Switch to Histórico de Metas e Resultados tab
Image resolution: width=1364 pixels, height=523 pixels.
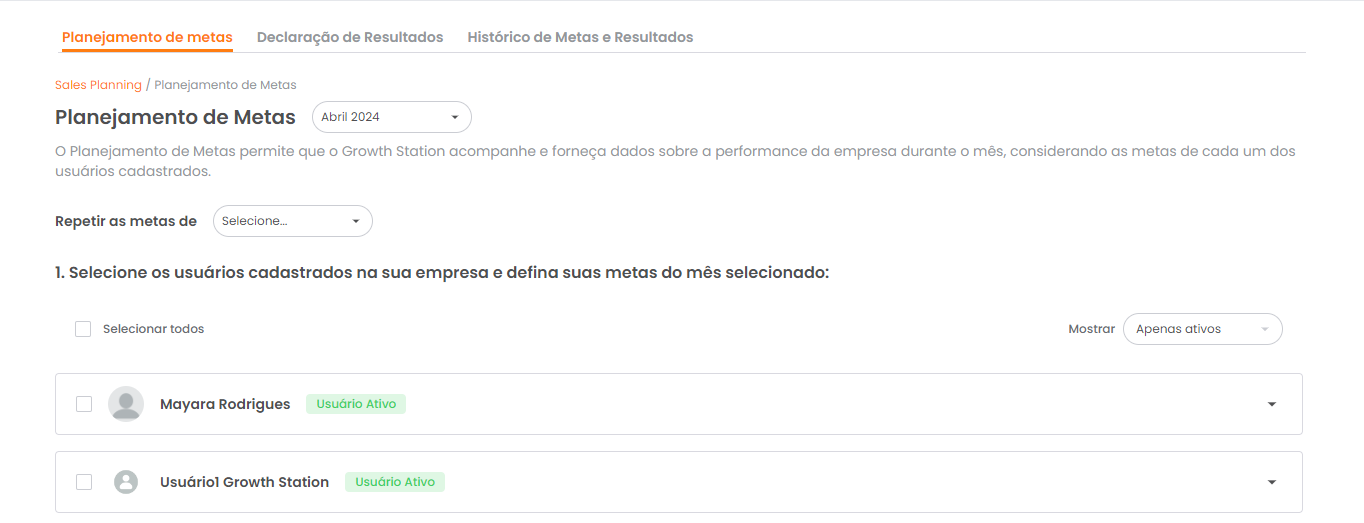coord(580,37)
